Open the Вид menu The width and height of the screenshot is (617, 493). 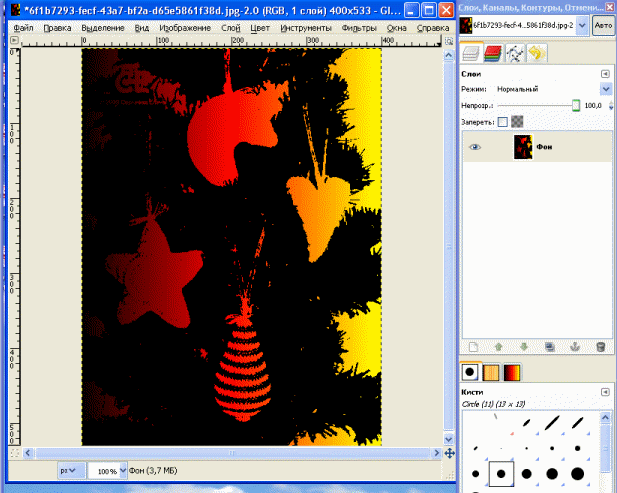142,28
